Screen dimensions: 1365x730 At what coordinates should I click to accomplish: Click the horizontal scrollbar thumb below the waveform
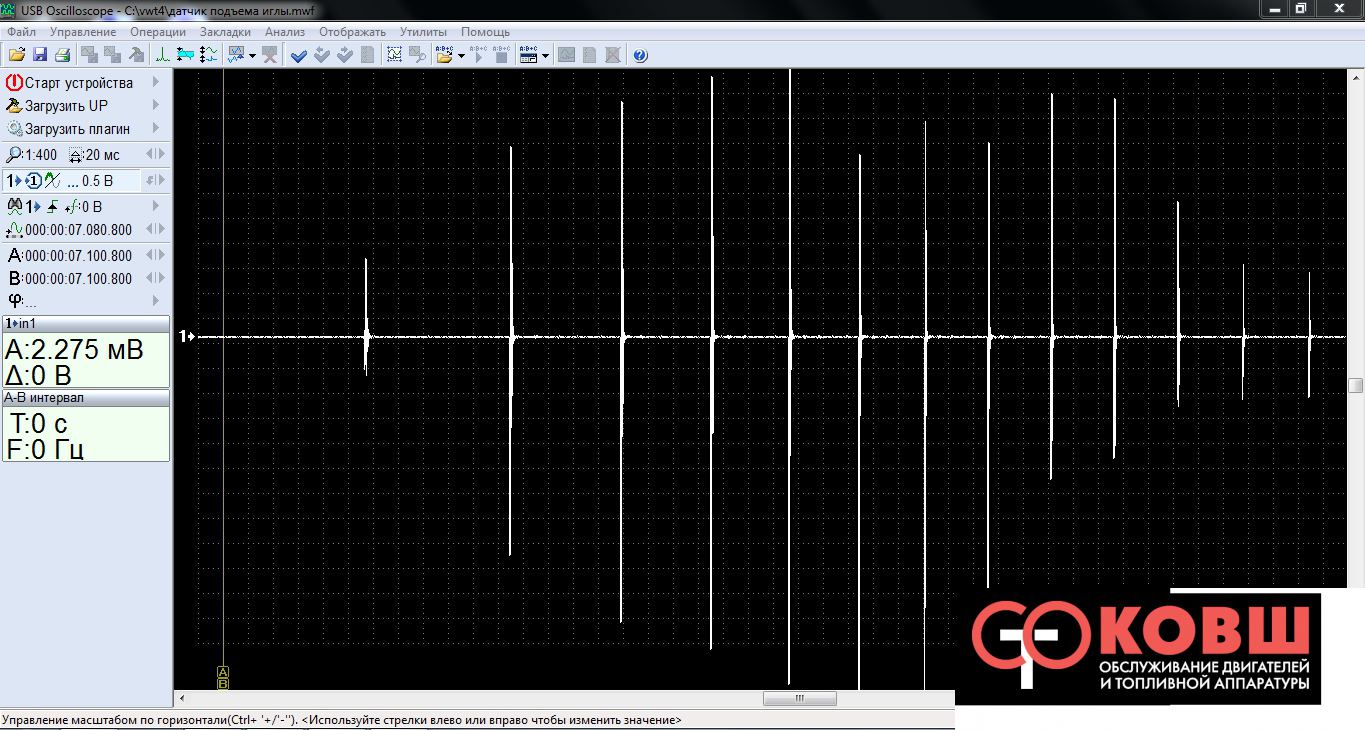click(798, 698)
